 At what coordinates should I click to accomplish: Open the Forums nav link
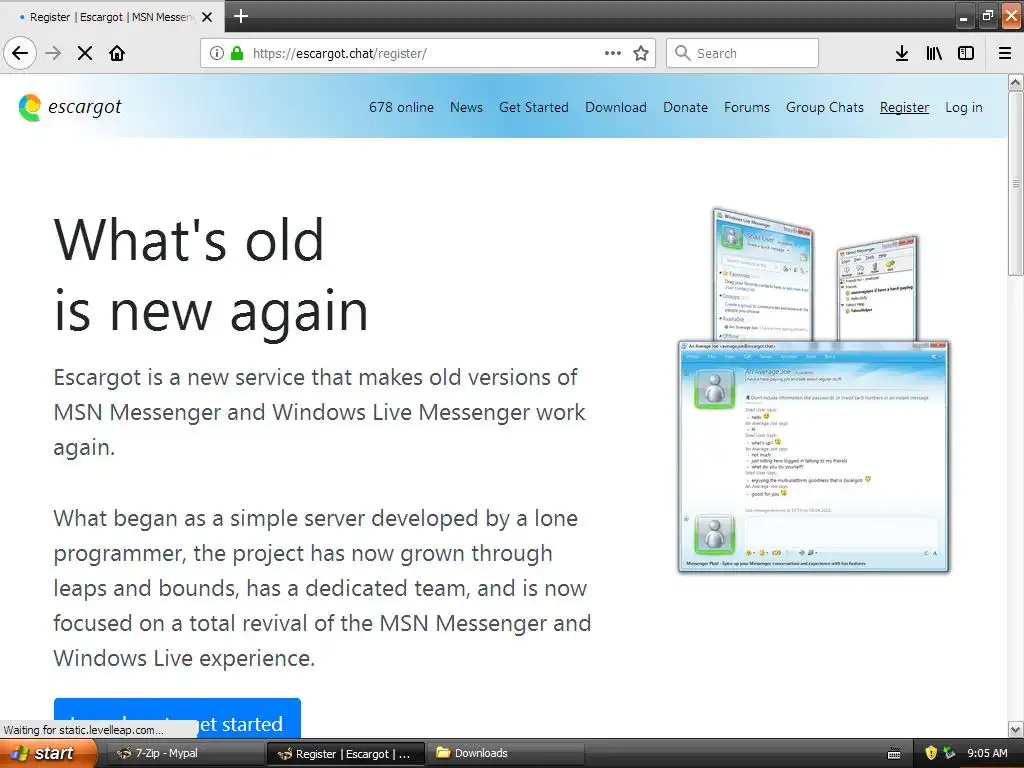click(746, 107)
